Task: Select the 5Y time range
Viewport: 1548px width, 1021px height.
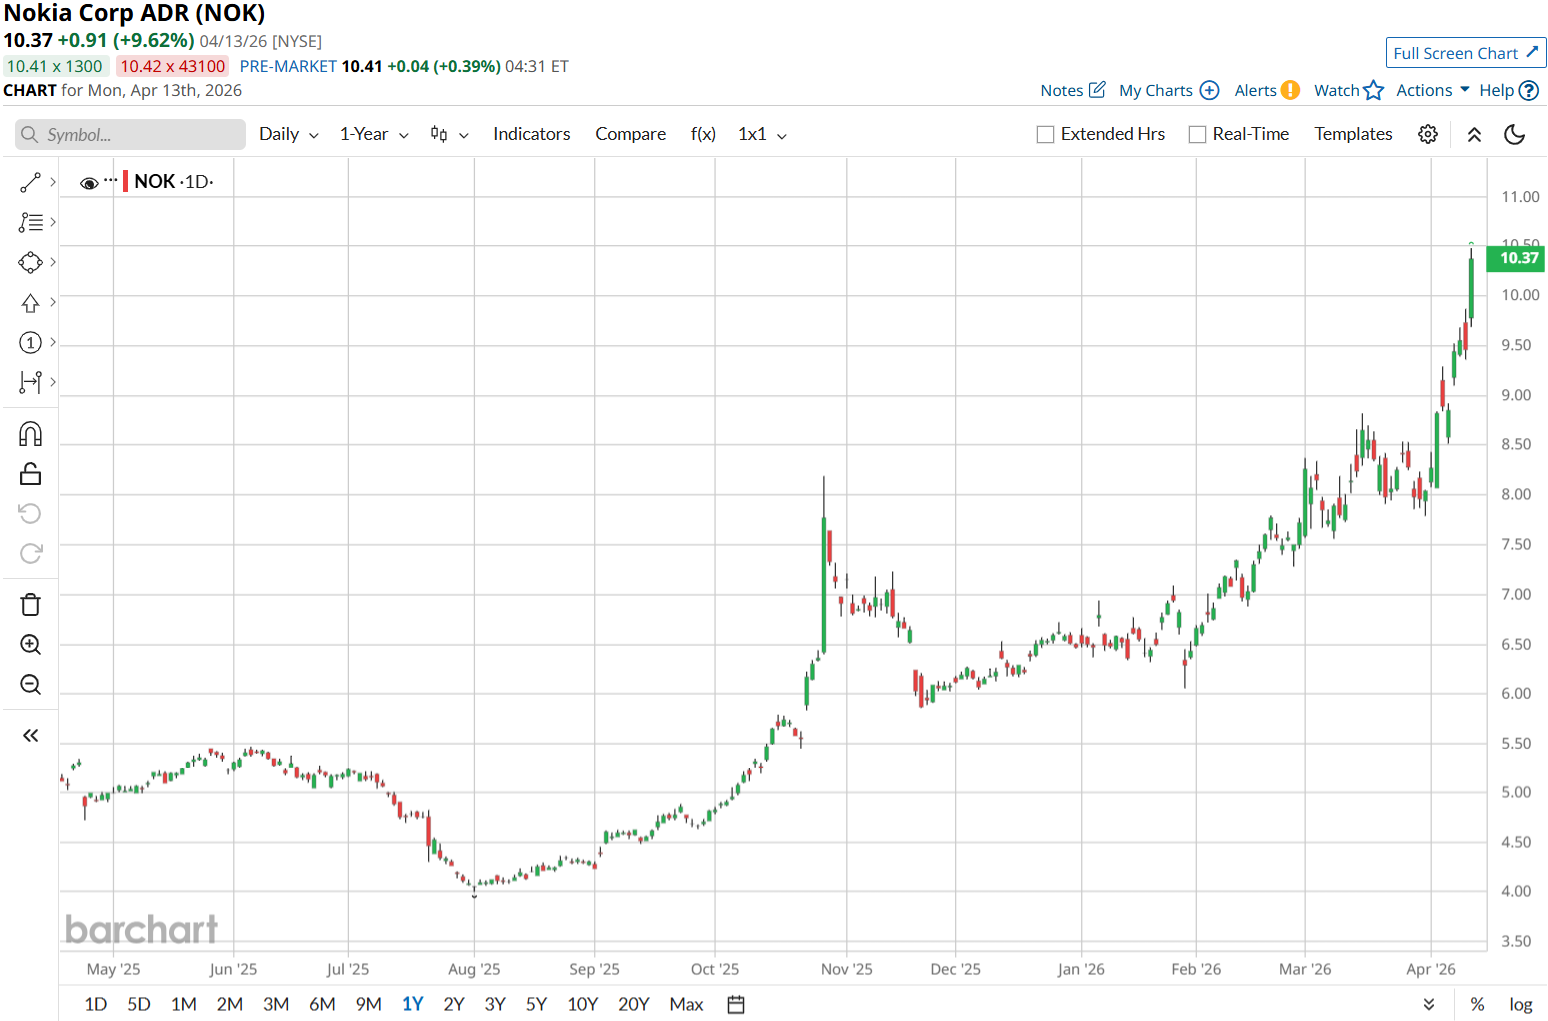Action: pyautogui.click(x=536, y=1004)
